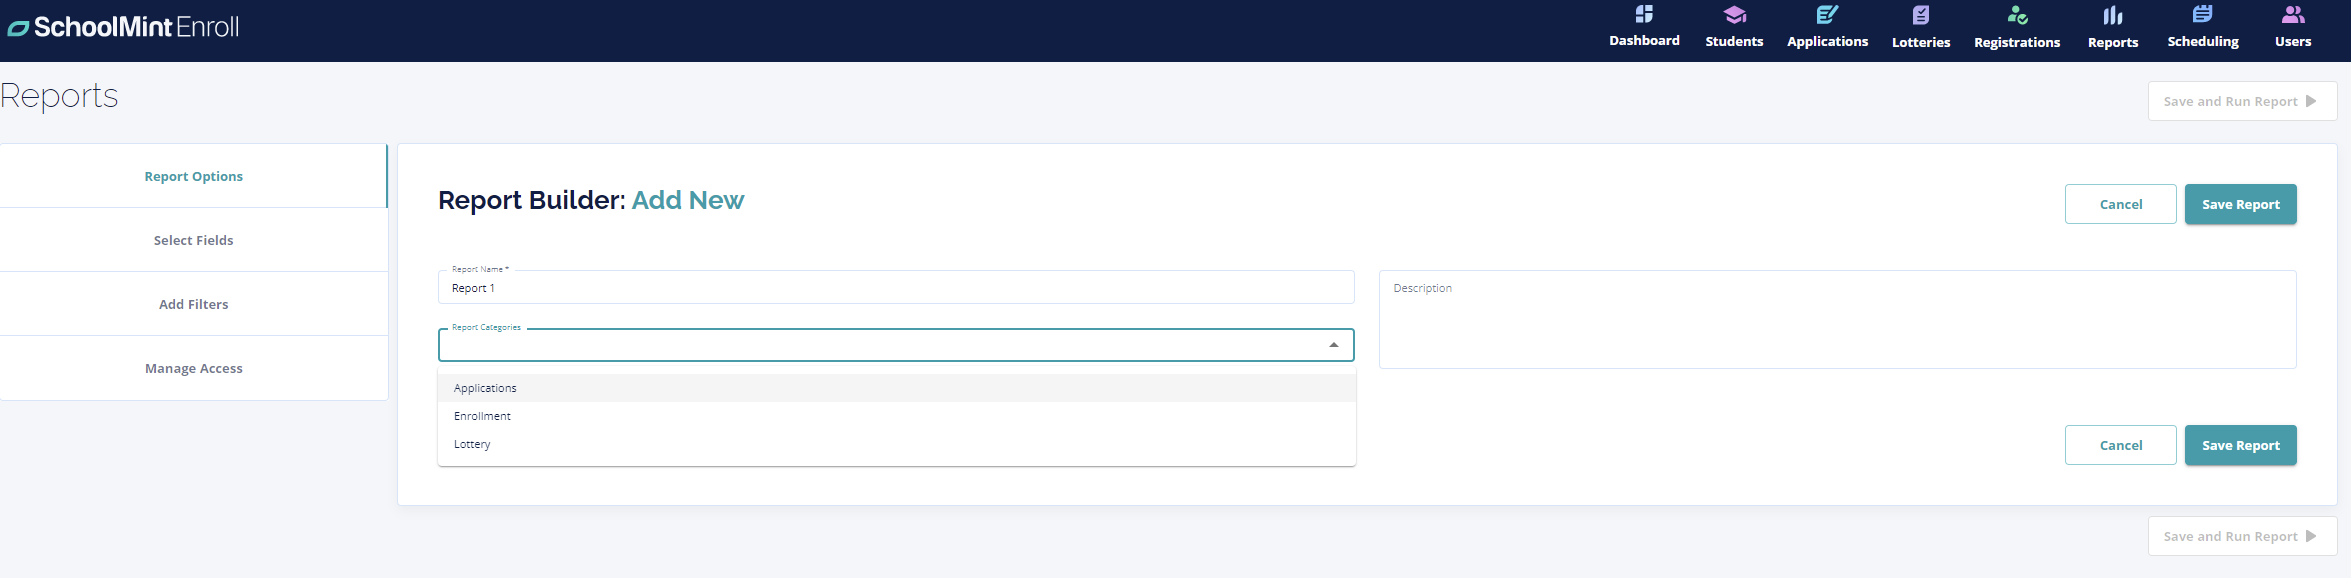This screenshot has width=2351, height=578.
Task: Open the Registrations icon
Action: coord(2016,15)
